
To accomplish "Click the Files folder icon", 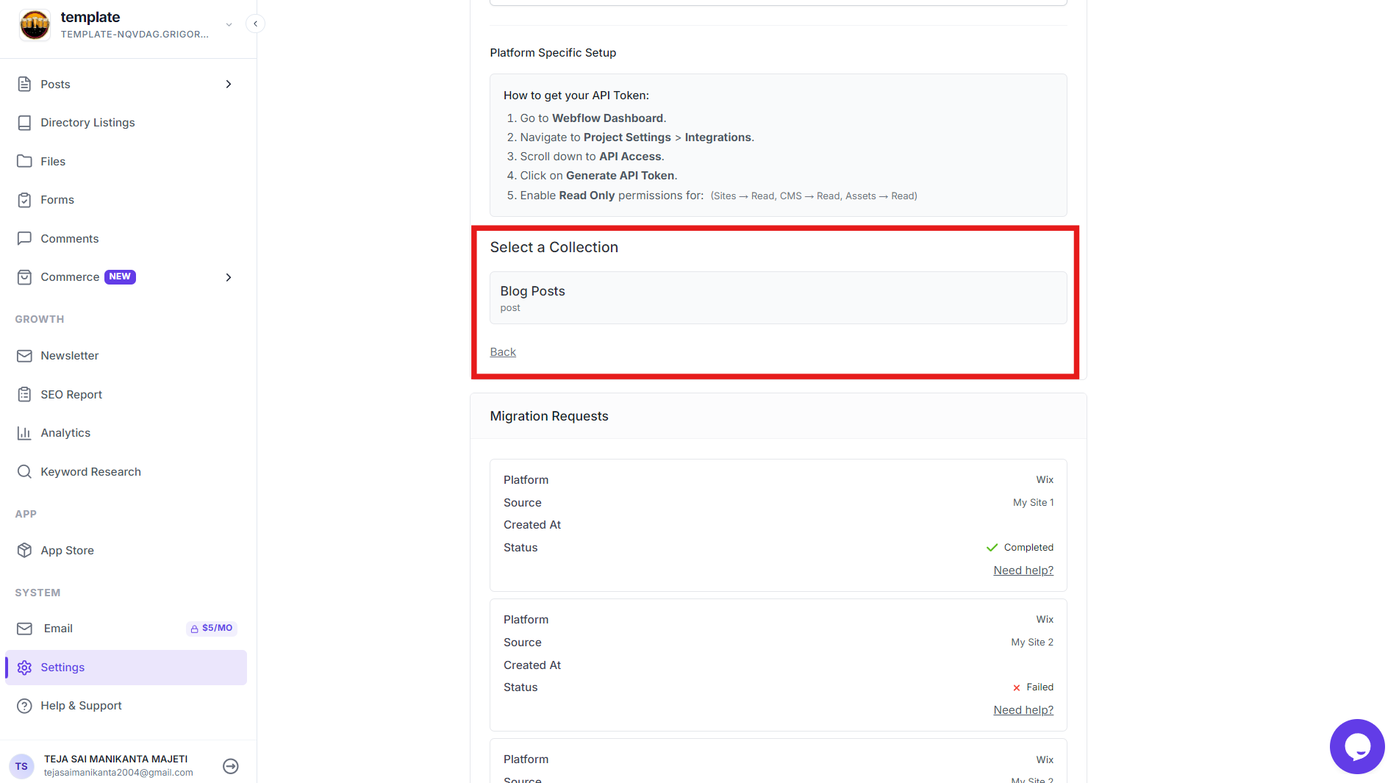I will point(24,161).
